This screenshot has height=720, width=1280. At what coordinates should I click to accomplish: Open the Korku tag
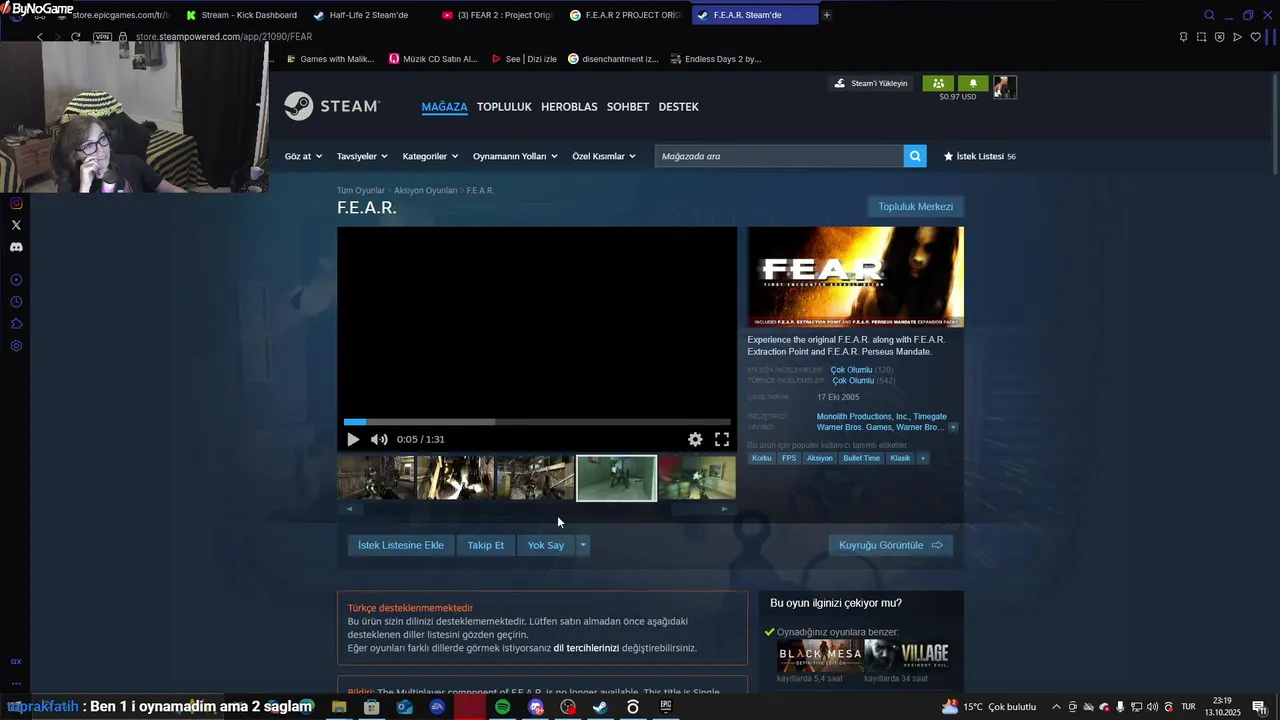click(x=762, y=458)
